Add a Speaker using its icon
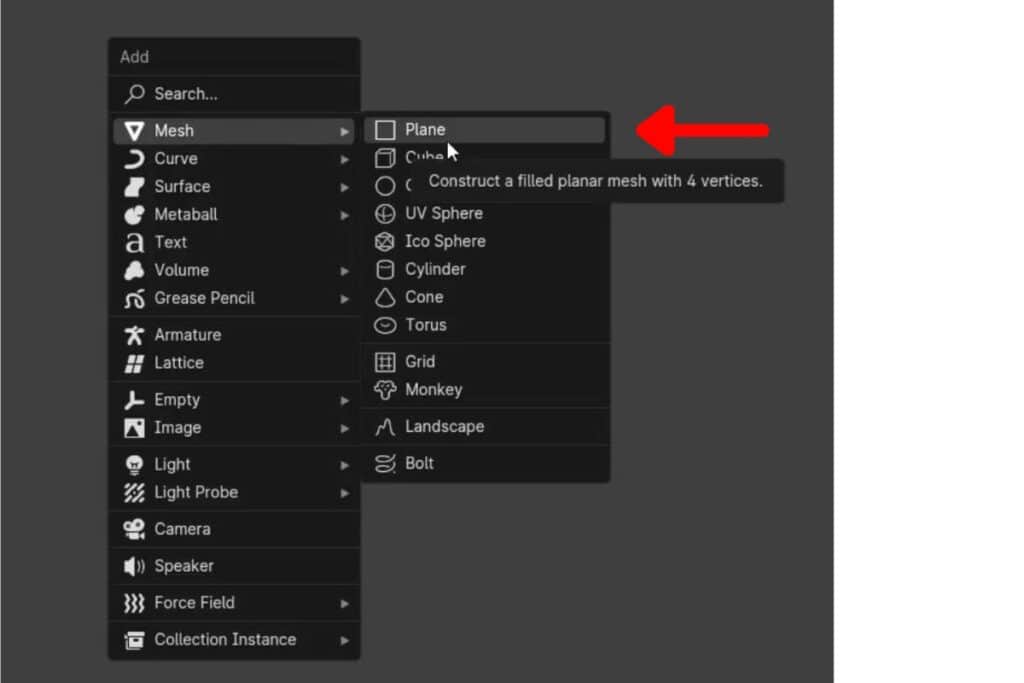This screenshot has width=1024, height=683. [134, 565]
